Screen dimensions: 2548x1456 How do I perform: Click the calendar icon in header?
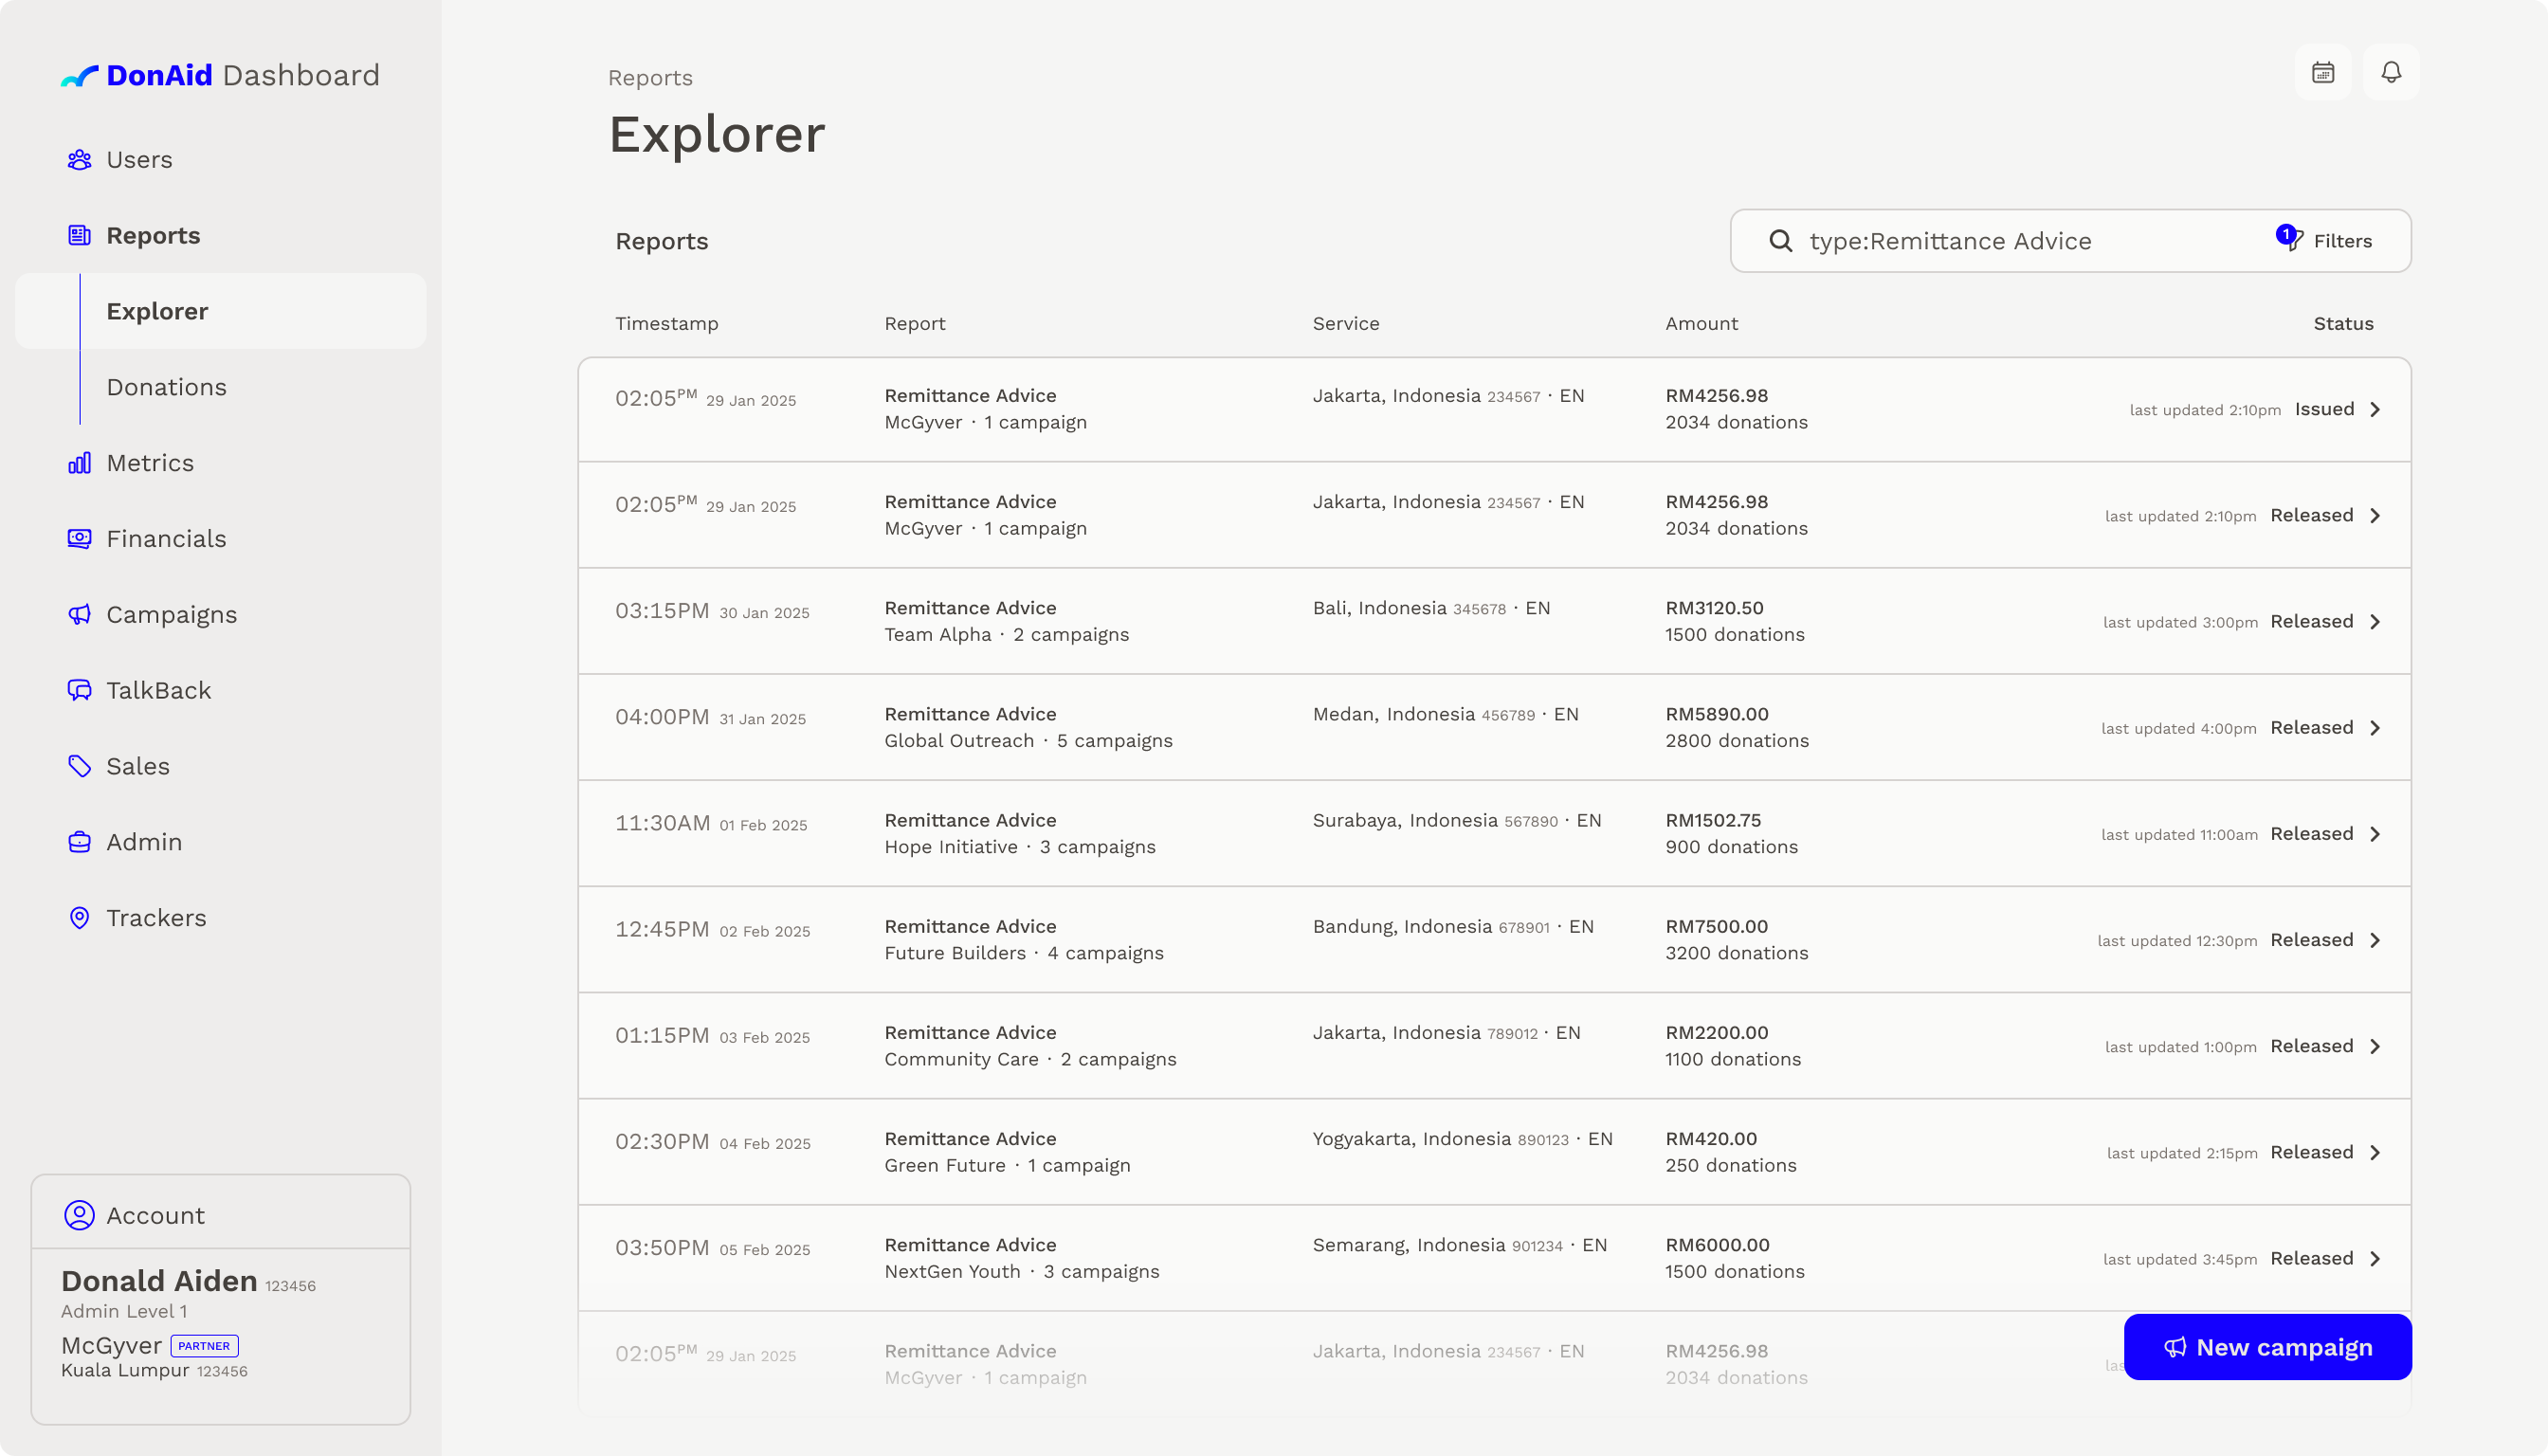click(x=2322, y=72)
